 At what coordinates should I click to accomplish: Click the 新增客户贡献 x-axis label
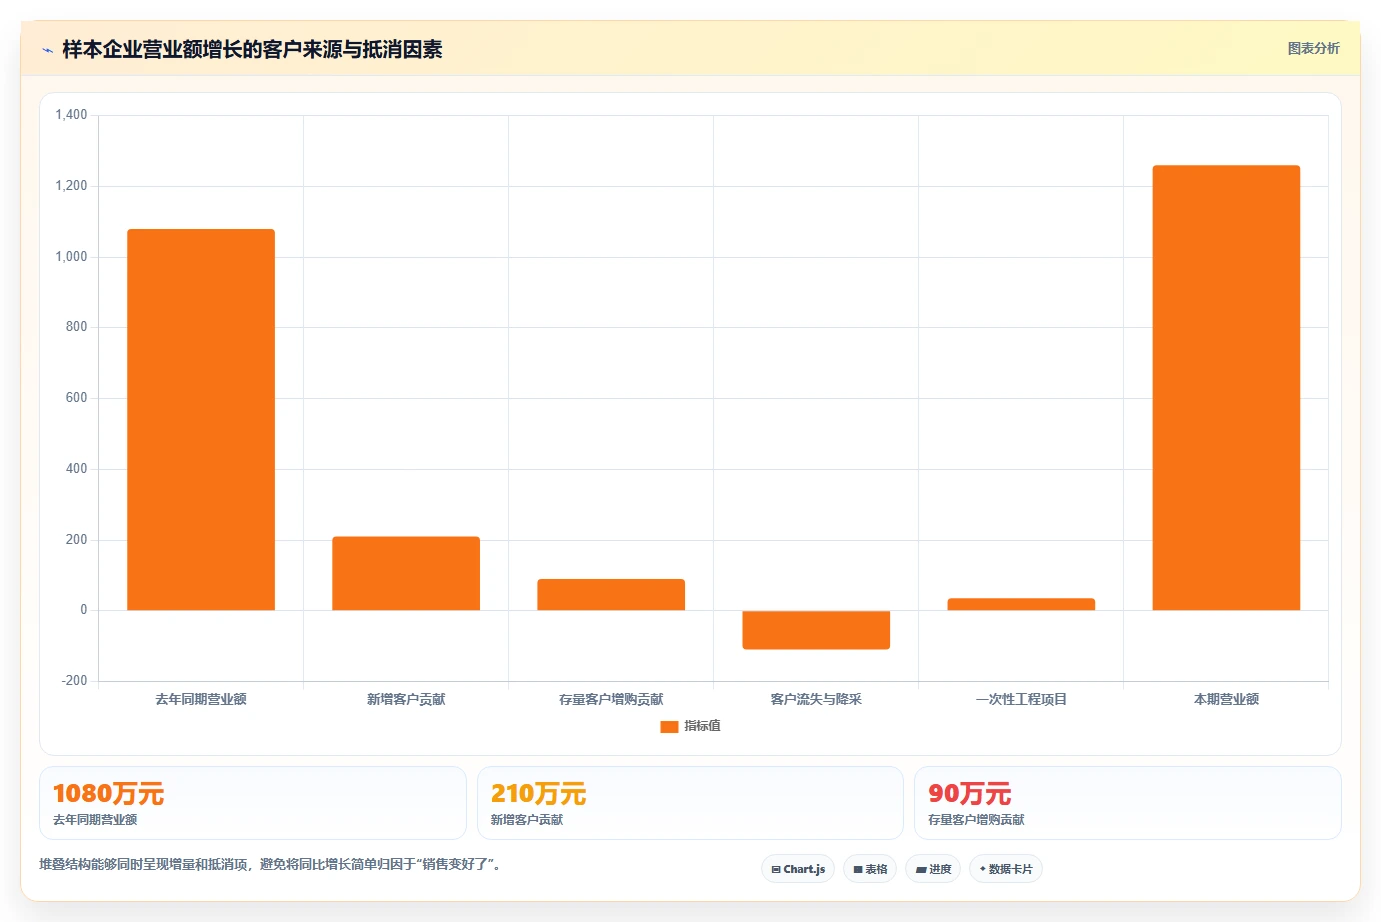406,699
